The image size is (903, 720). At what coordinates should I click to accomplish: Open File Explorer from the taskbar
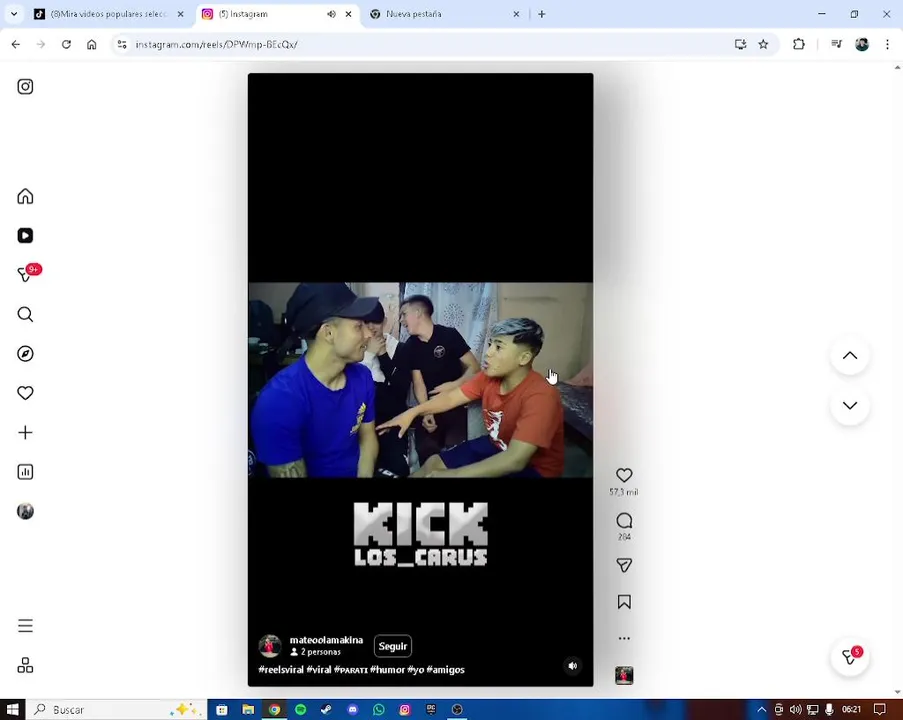coord(248,710)
